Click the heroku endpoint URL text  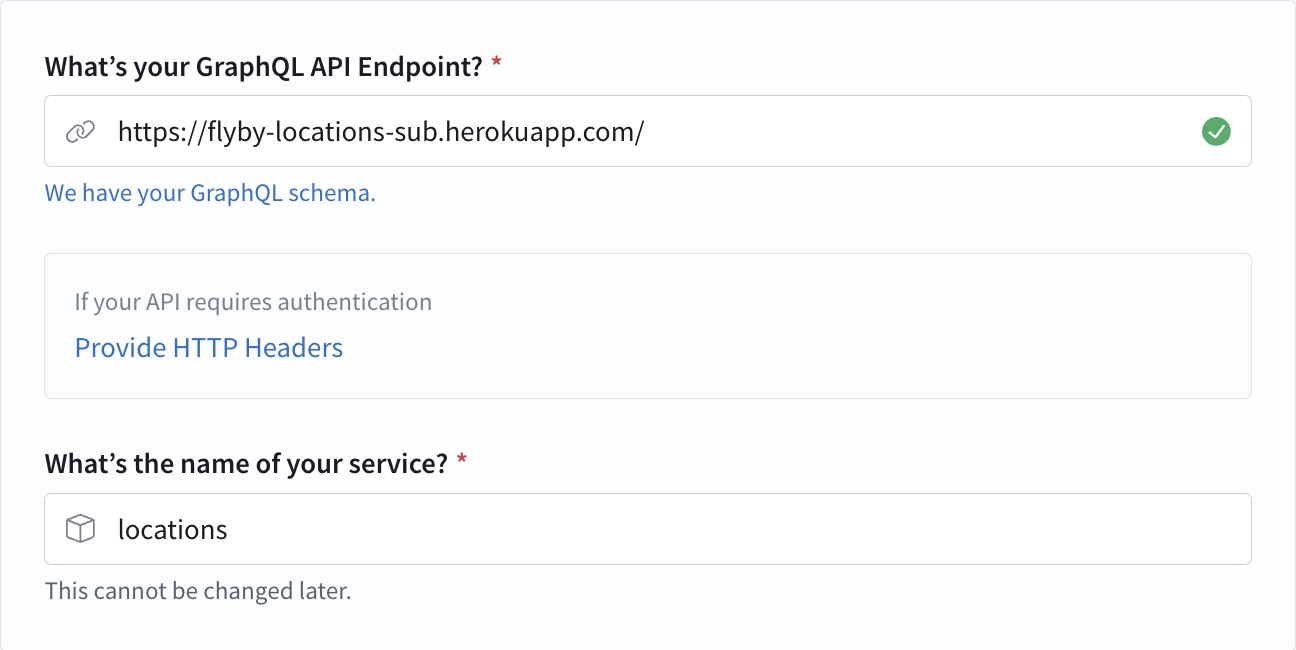click(380, 131)
